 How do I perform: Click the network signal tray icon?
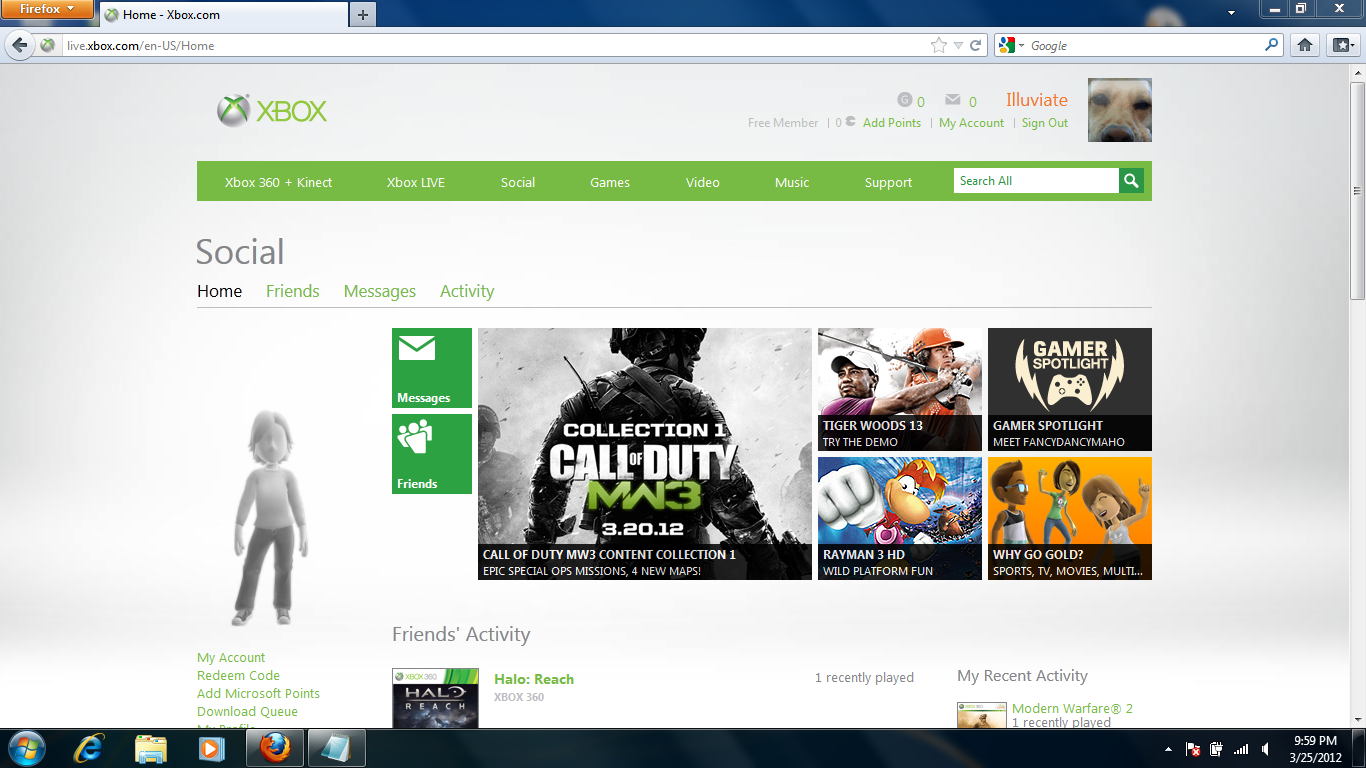(x=1241, y=749)
